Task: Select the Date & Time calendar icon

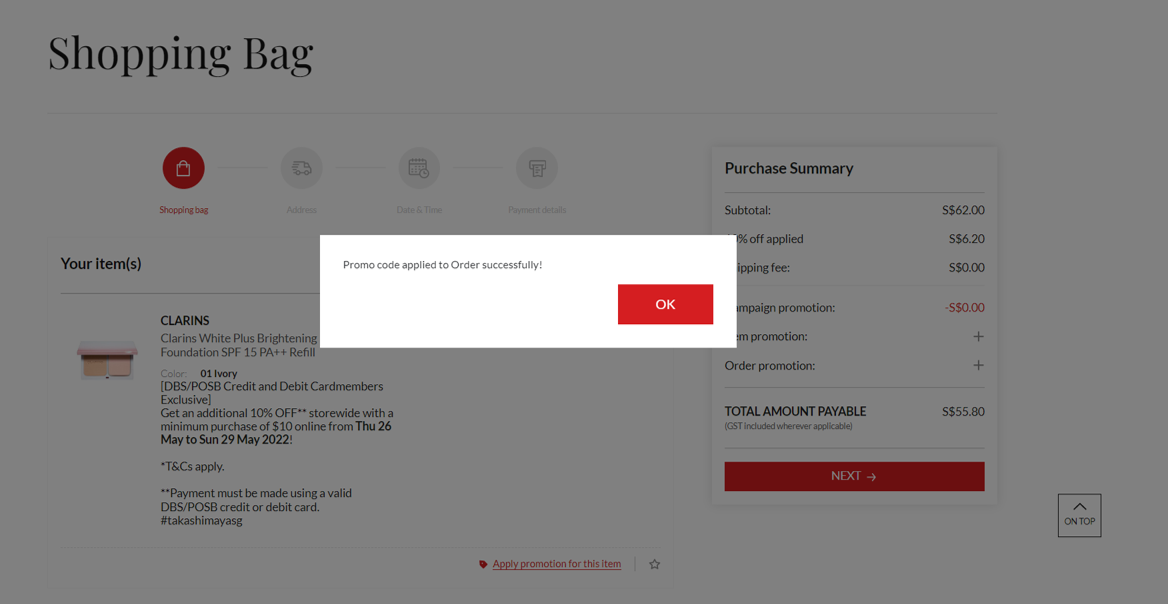Action: tap(419, 168)
